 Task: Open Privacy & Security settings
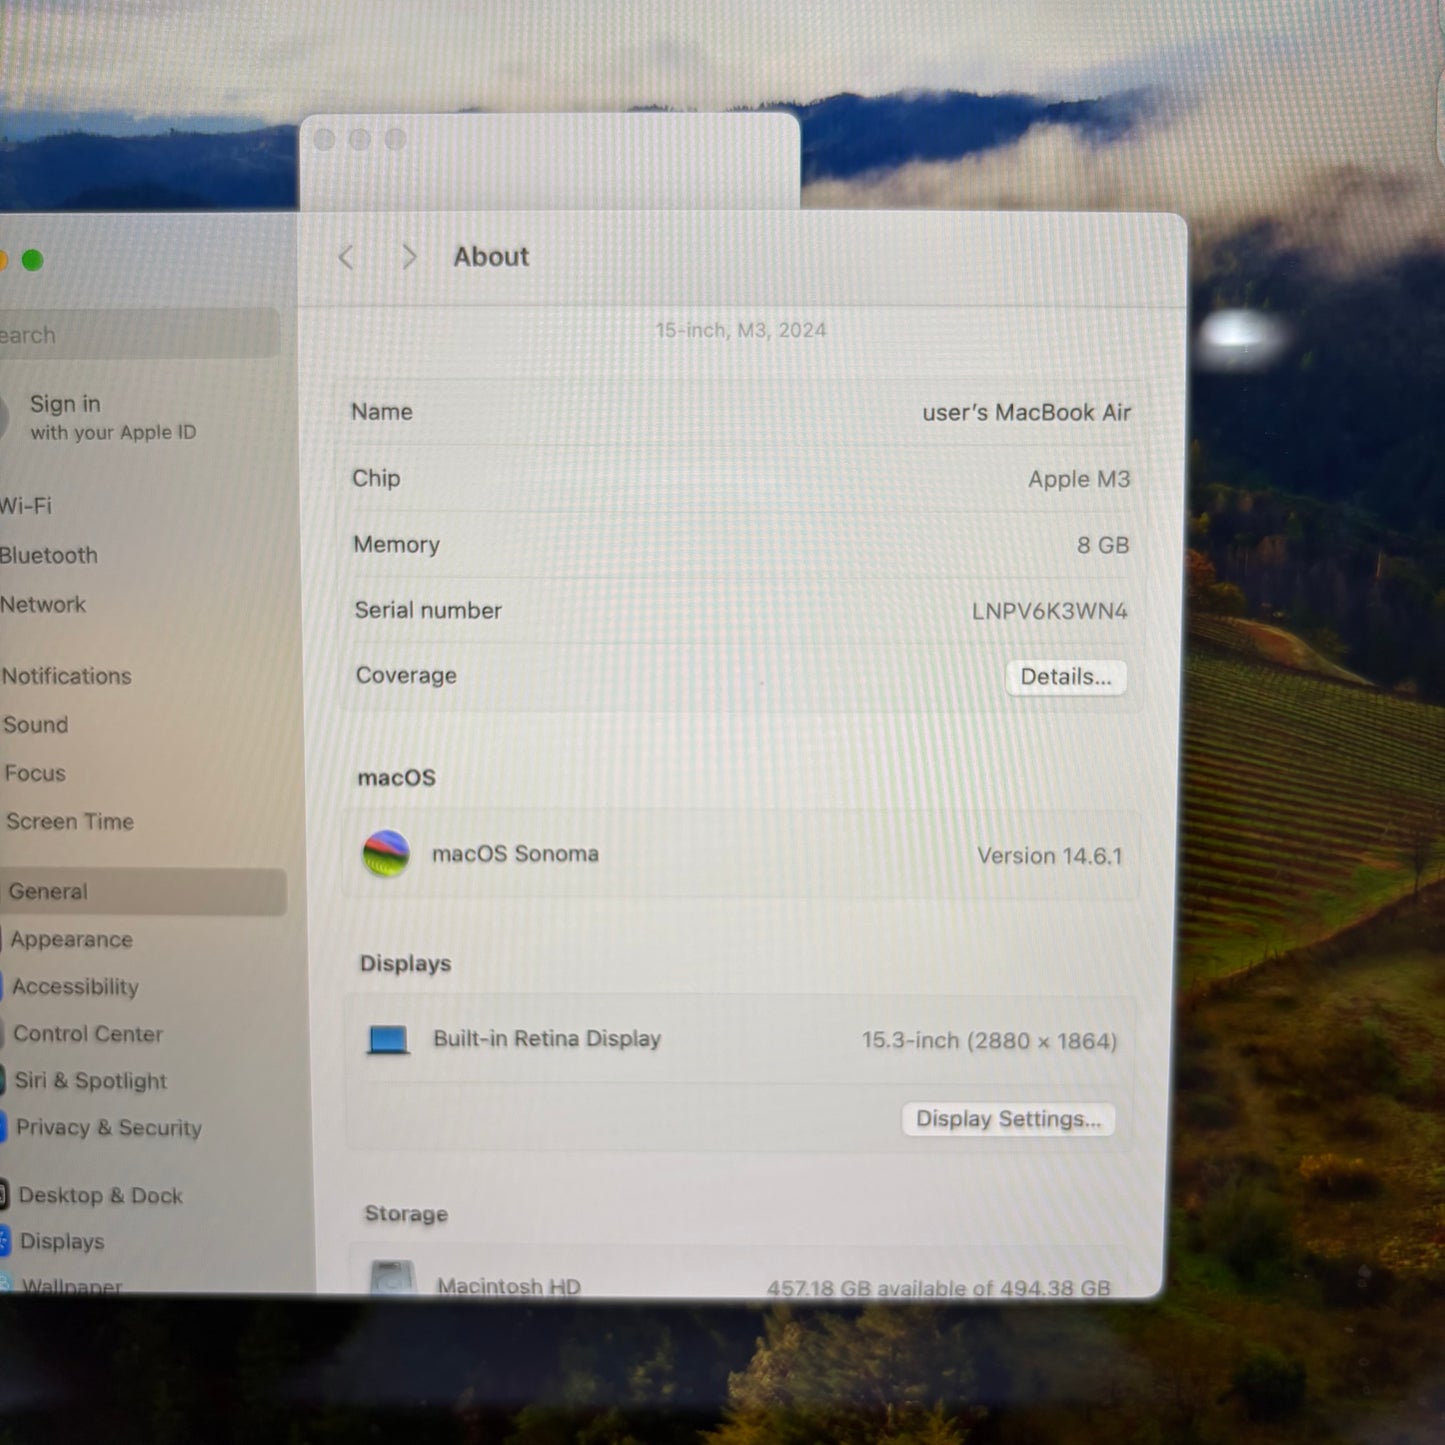(x=108, y=1128)
